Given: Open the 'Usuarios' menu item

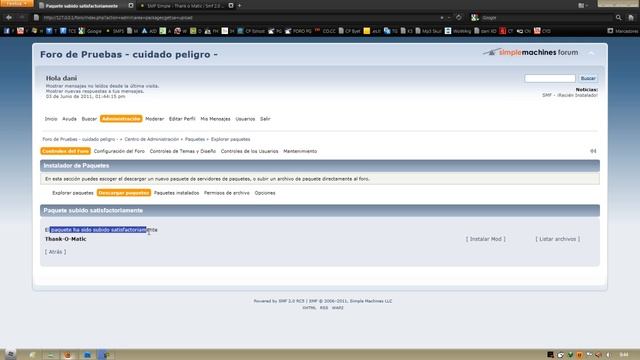Looking at the screenshot, I should (245, 119).
